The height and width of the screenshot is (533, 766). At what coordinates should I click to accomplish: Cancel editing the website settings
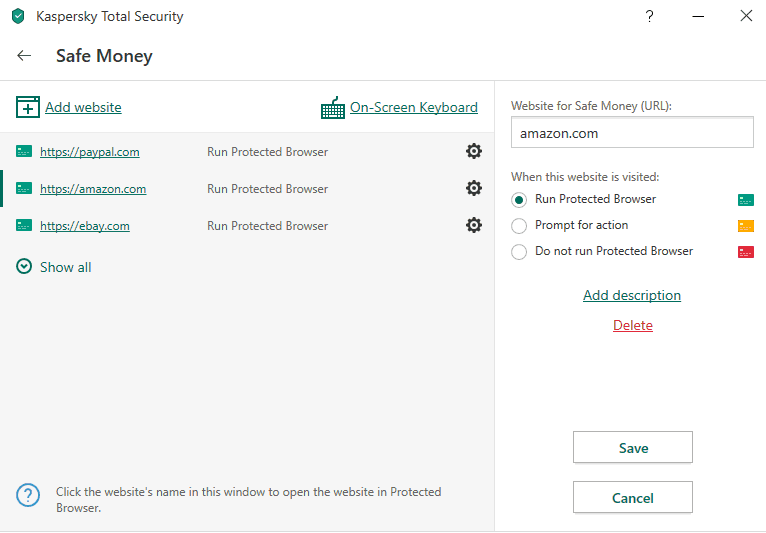[633, 497]
